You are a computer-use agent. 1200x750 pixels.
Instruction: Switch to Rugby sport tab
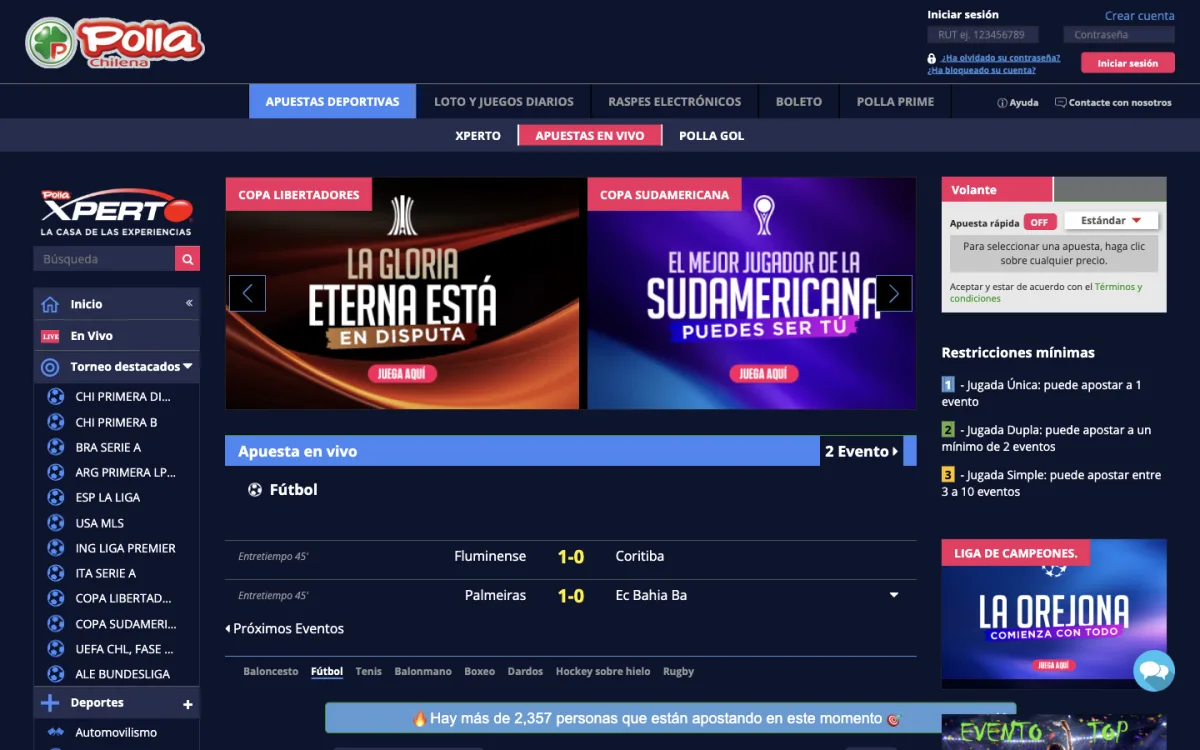[x=678, y=672]
